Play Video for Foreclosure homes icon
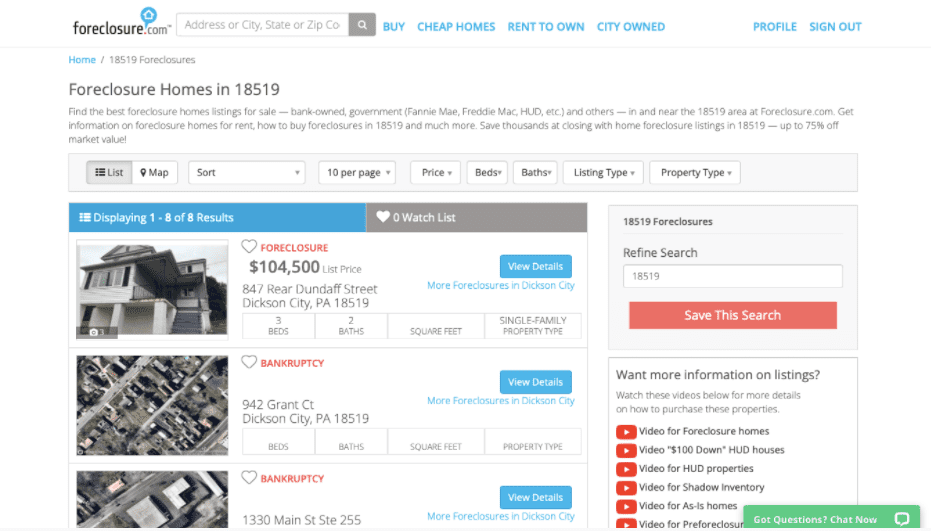 click(x=626, y=431)
